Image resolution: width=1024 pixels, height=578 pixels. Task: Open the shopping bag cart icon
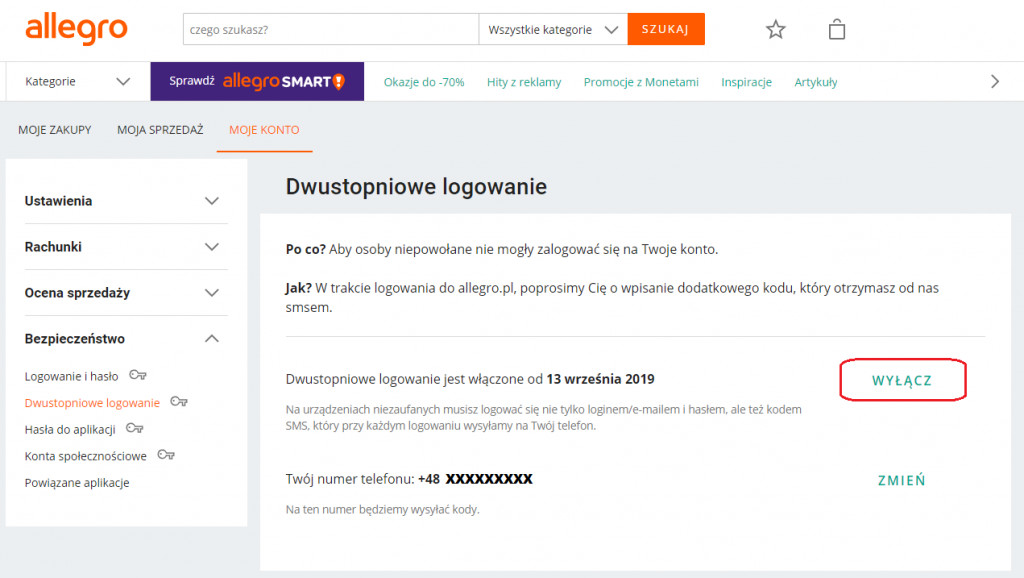[x=837, y=30]
